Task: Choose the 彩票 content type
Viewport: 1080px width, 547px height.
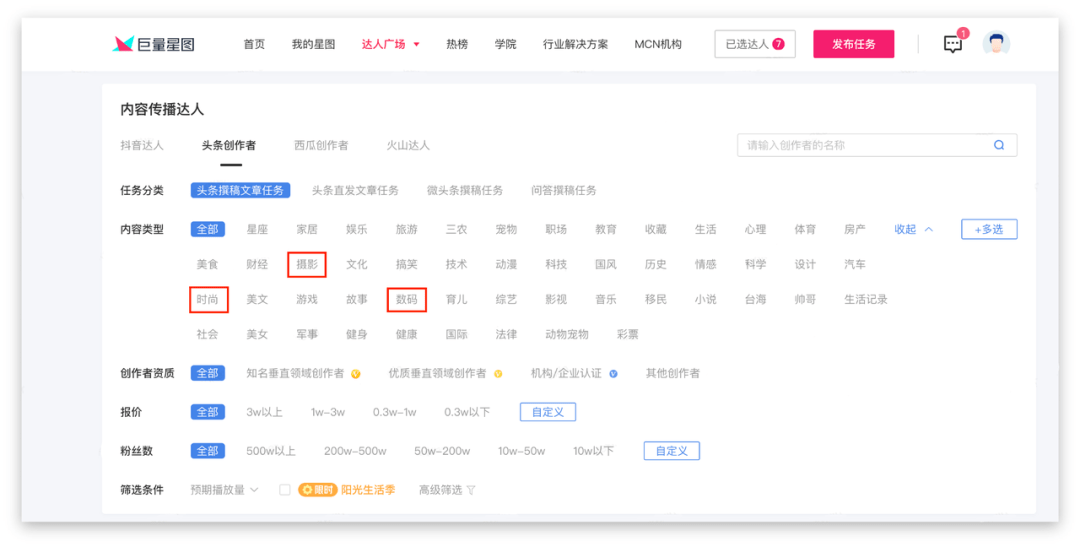Action: (x=627, y=335)
